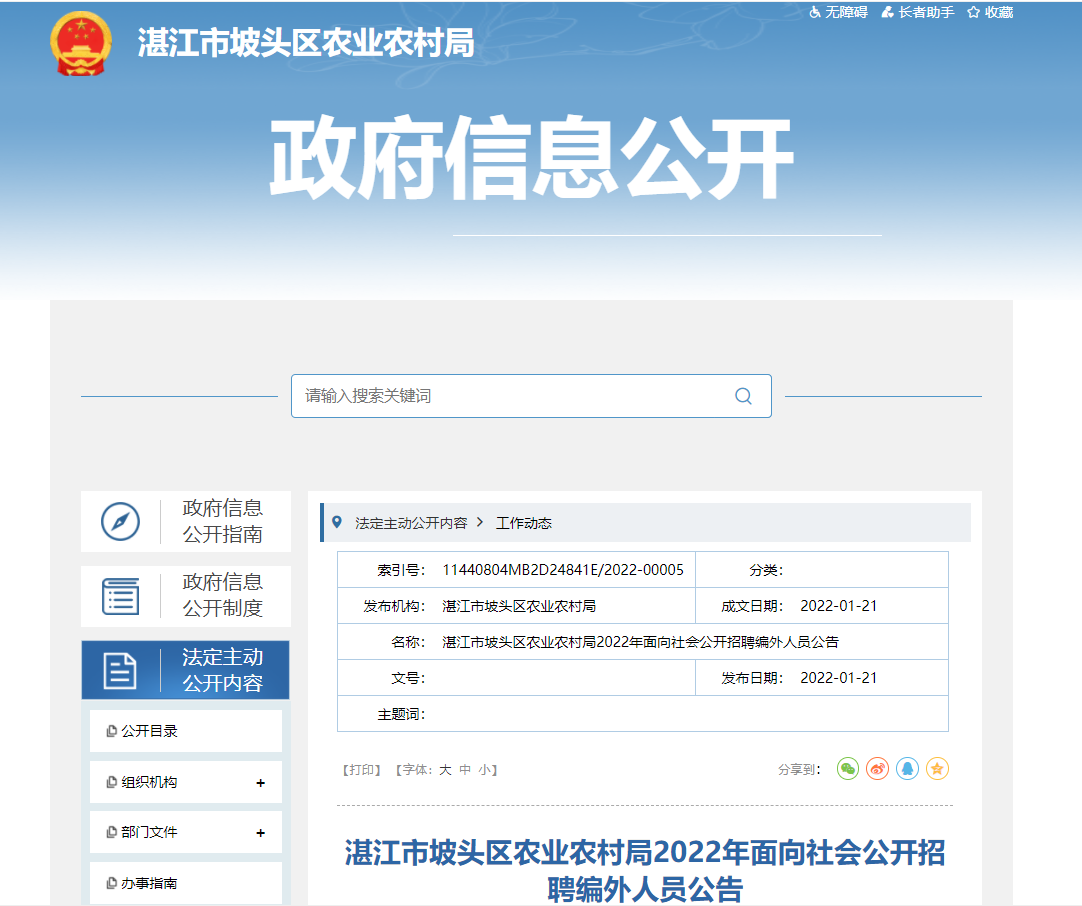The width and height of the screenshot is (1082, 906).
Task: Share to Qzone star icon
Action: coord(937,769)
